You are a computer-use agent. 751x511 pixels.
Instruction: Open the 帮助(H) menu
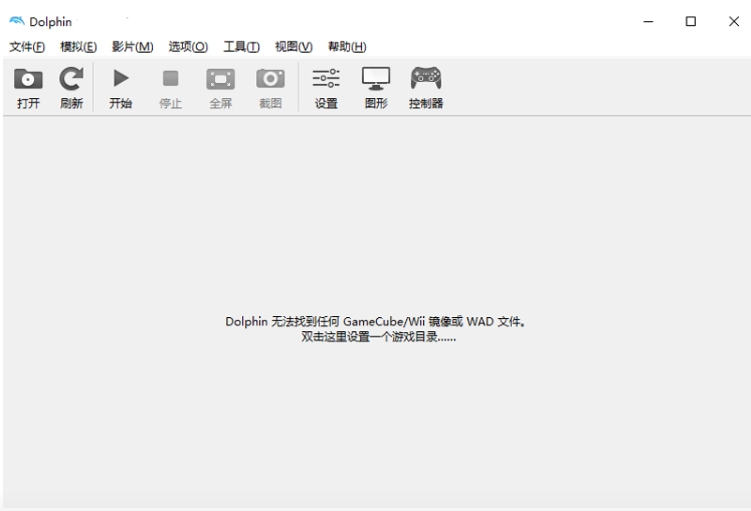click(x=347, y=47)
